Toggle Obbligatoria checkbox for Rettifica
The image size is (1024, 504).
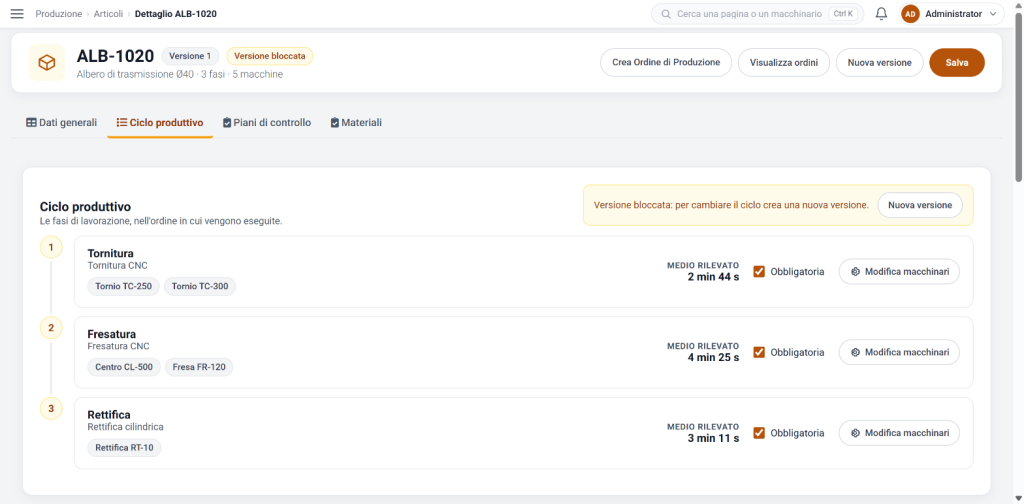pos(759,433)
